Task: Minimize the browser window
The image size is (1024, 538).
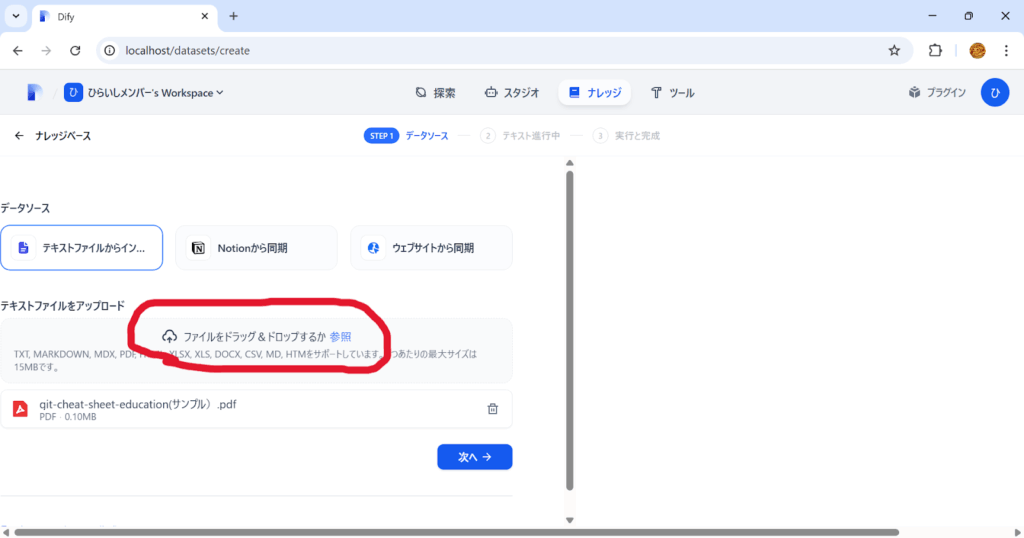Action: pos(933,16)
